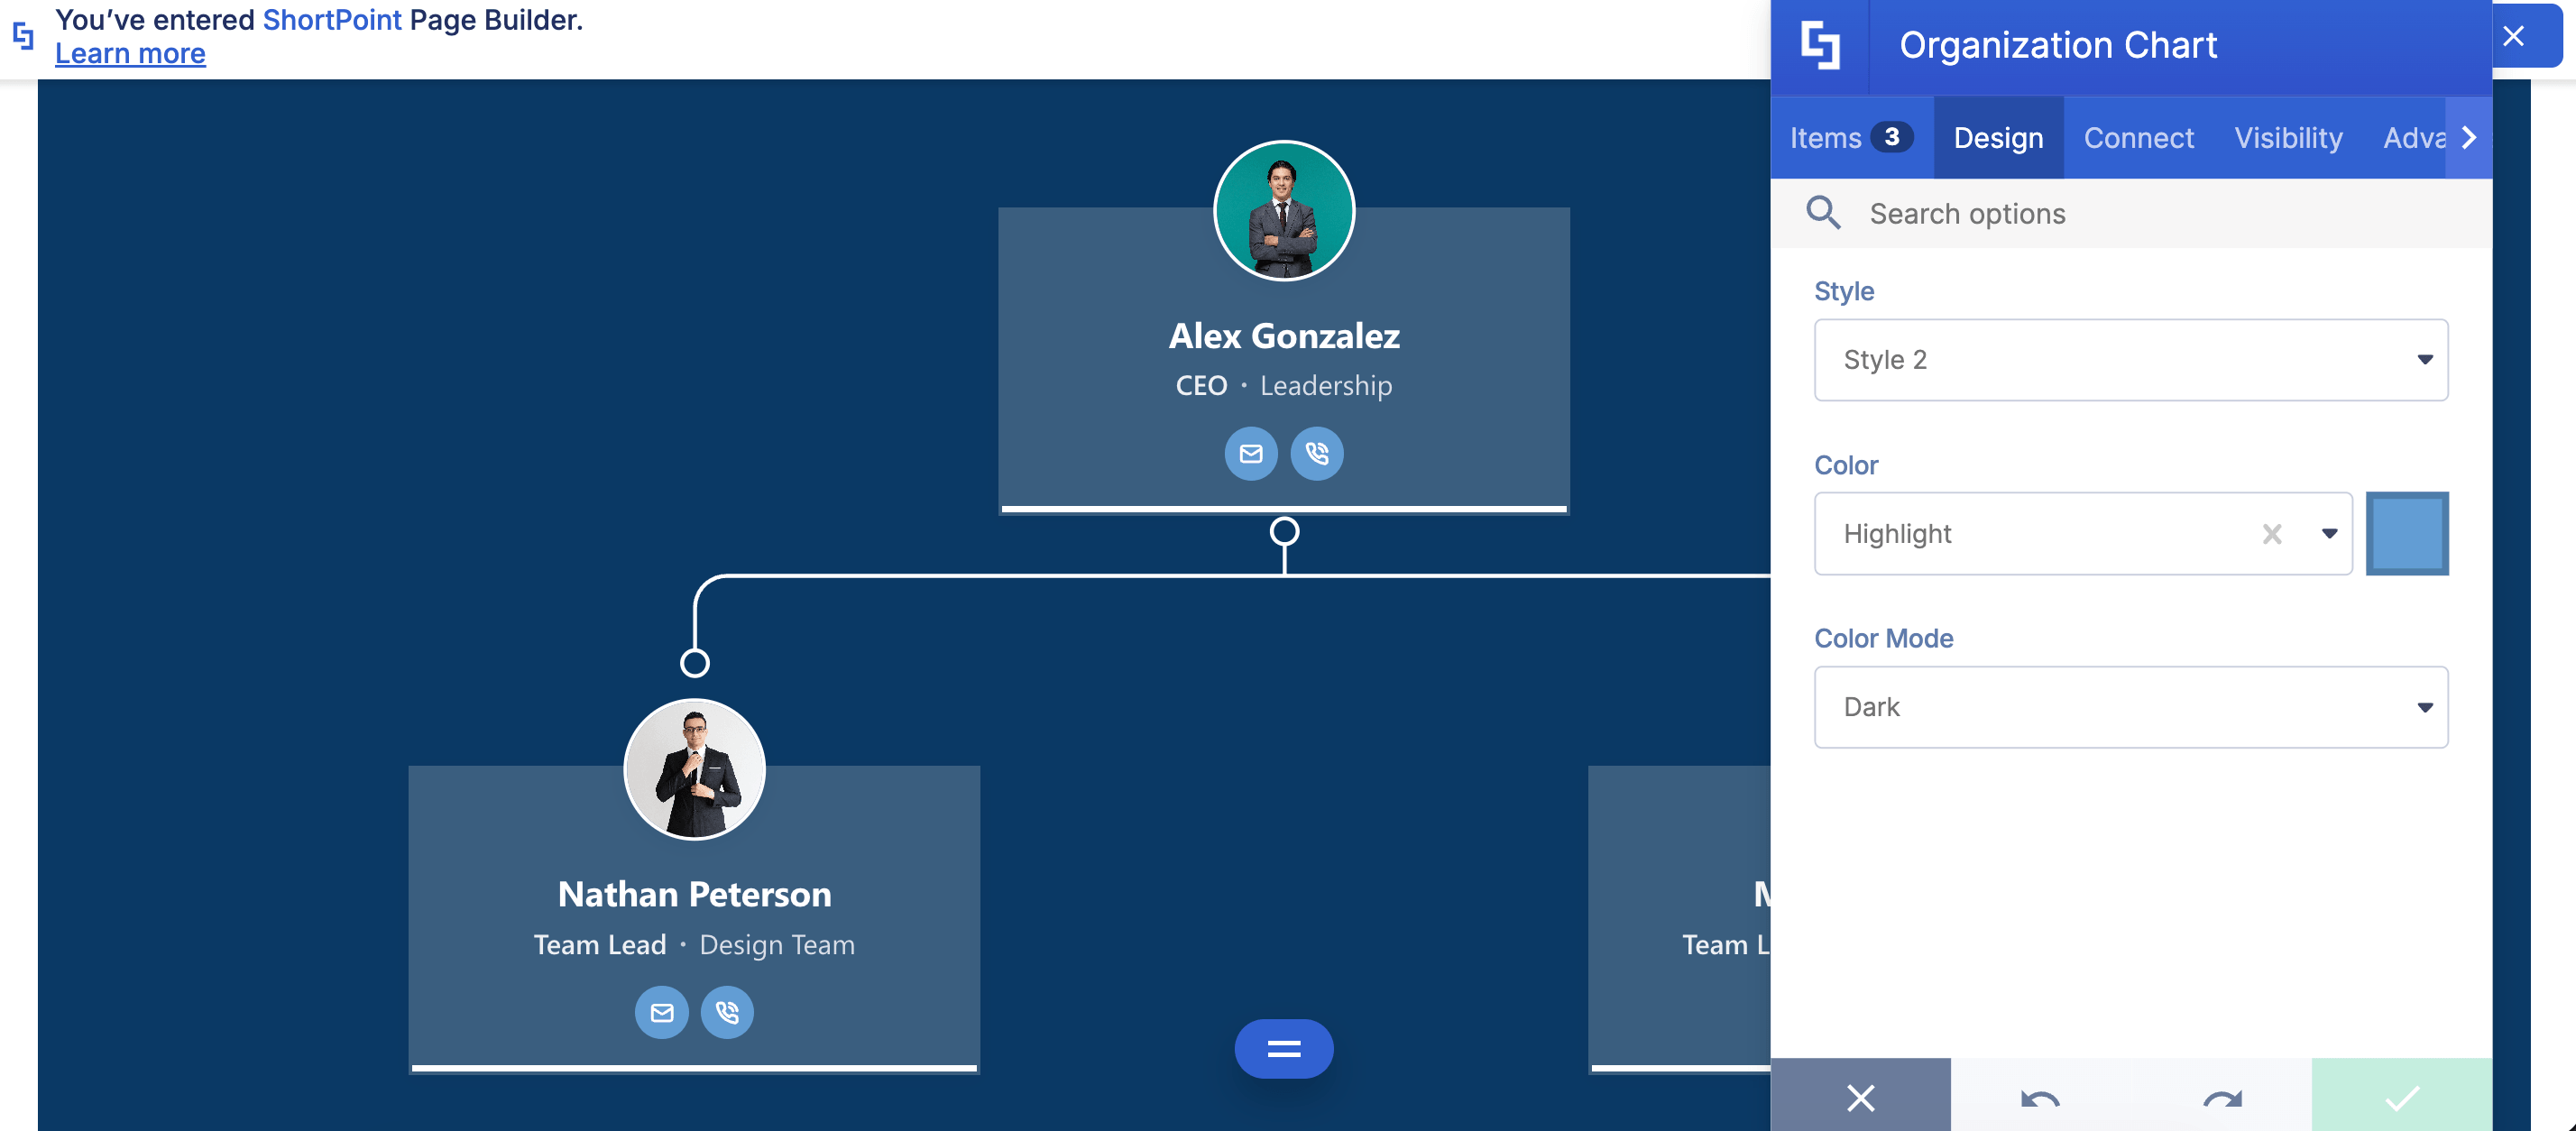Open the Style 2 dropdown
Screen dimensions: 2576x1131
pyautogui.click(x=2131, y=360)
